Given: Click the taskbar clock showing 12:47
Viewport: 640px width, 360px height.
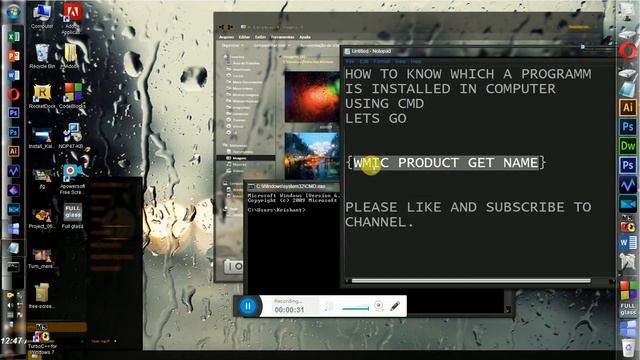Looking at the screenshot, I should [x=12, y=340].
